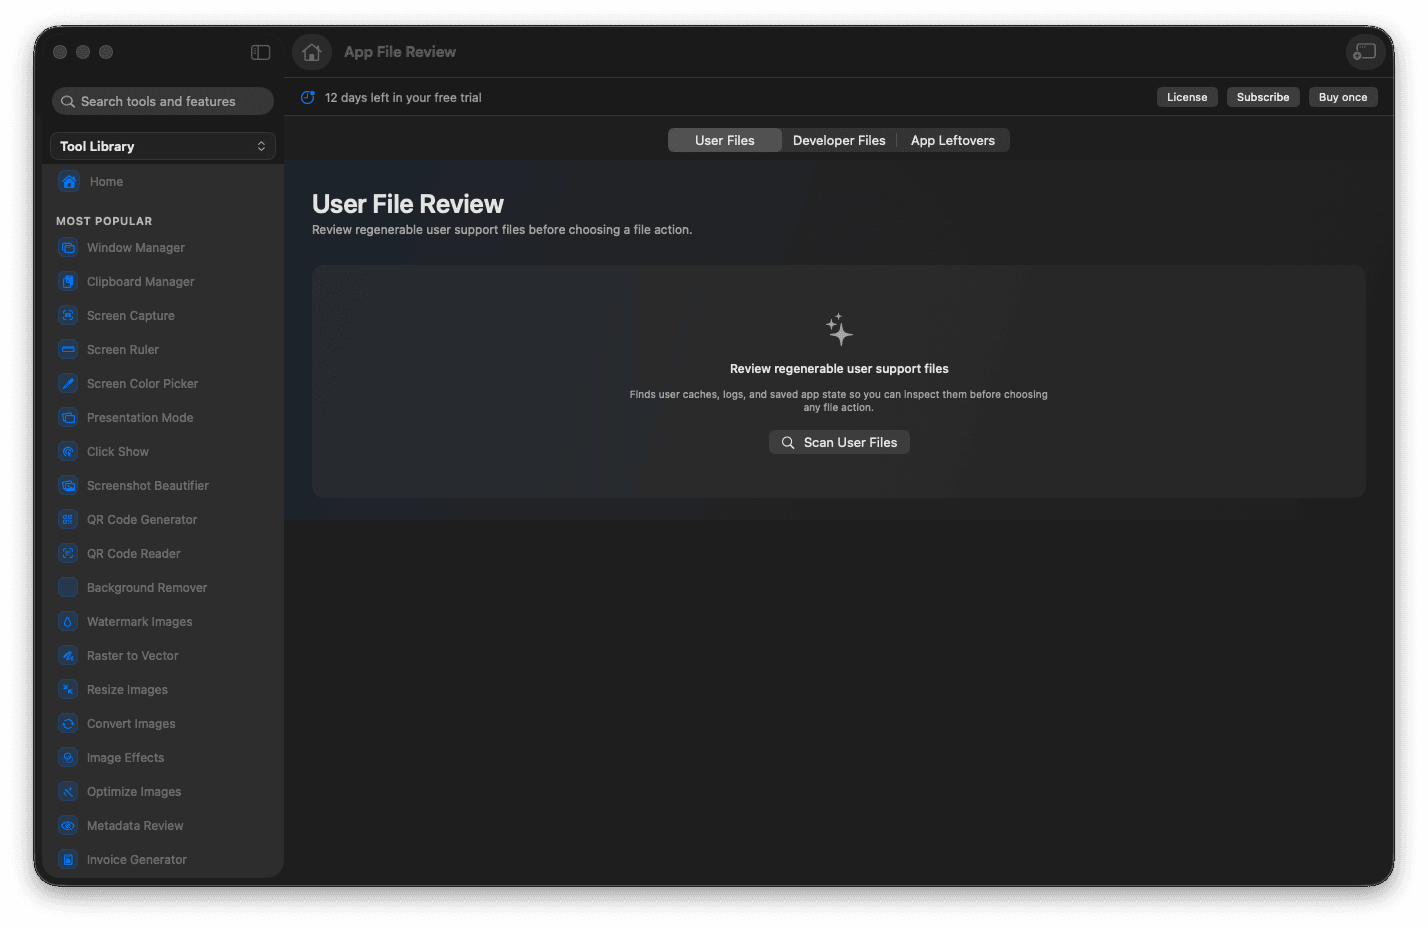This screenshot has width=1428, height=928.
Task: Click the Background Remover icon
Action: click(68, 588)
